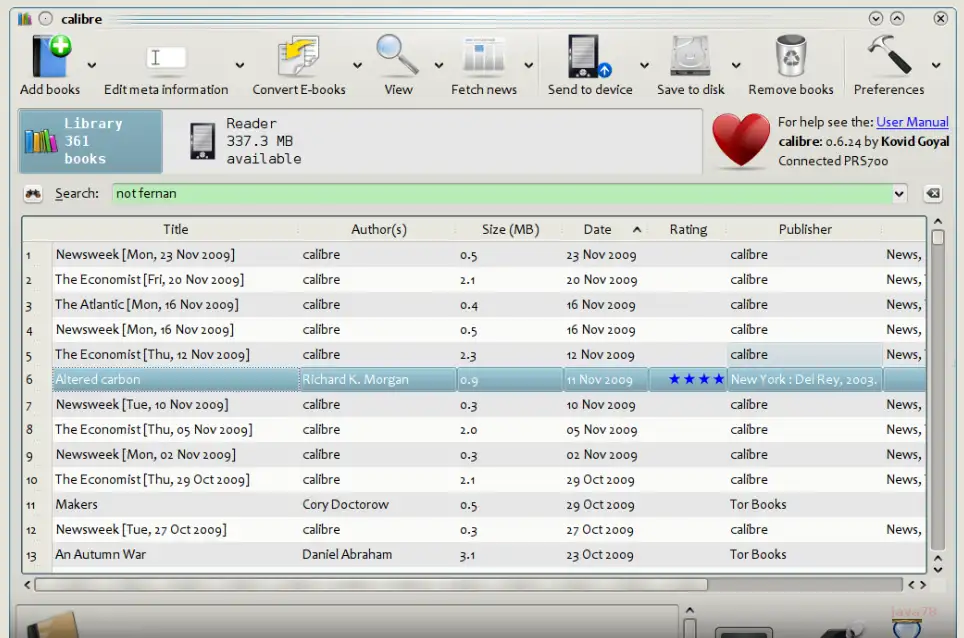Open advanced search binoculars icon

[33, 194]
